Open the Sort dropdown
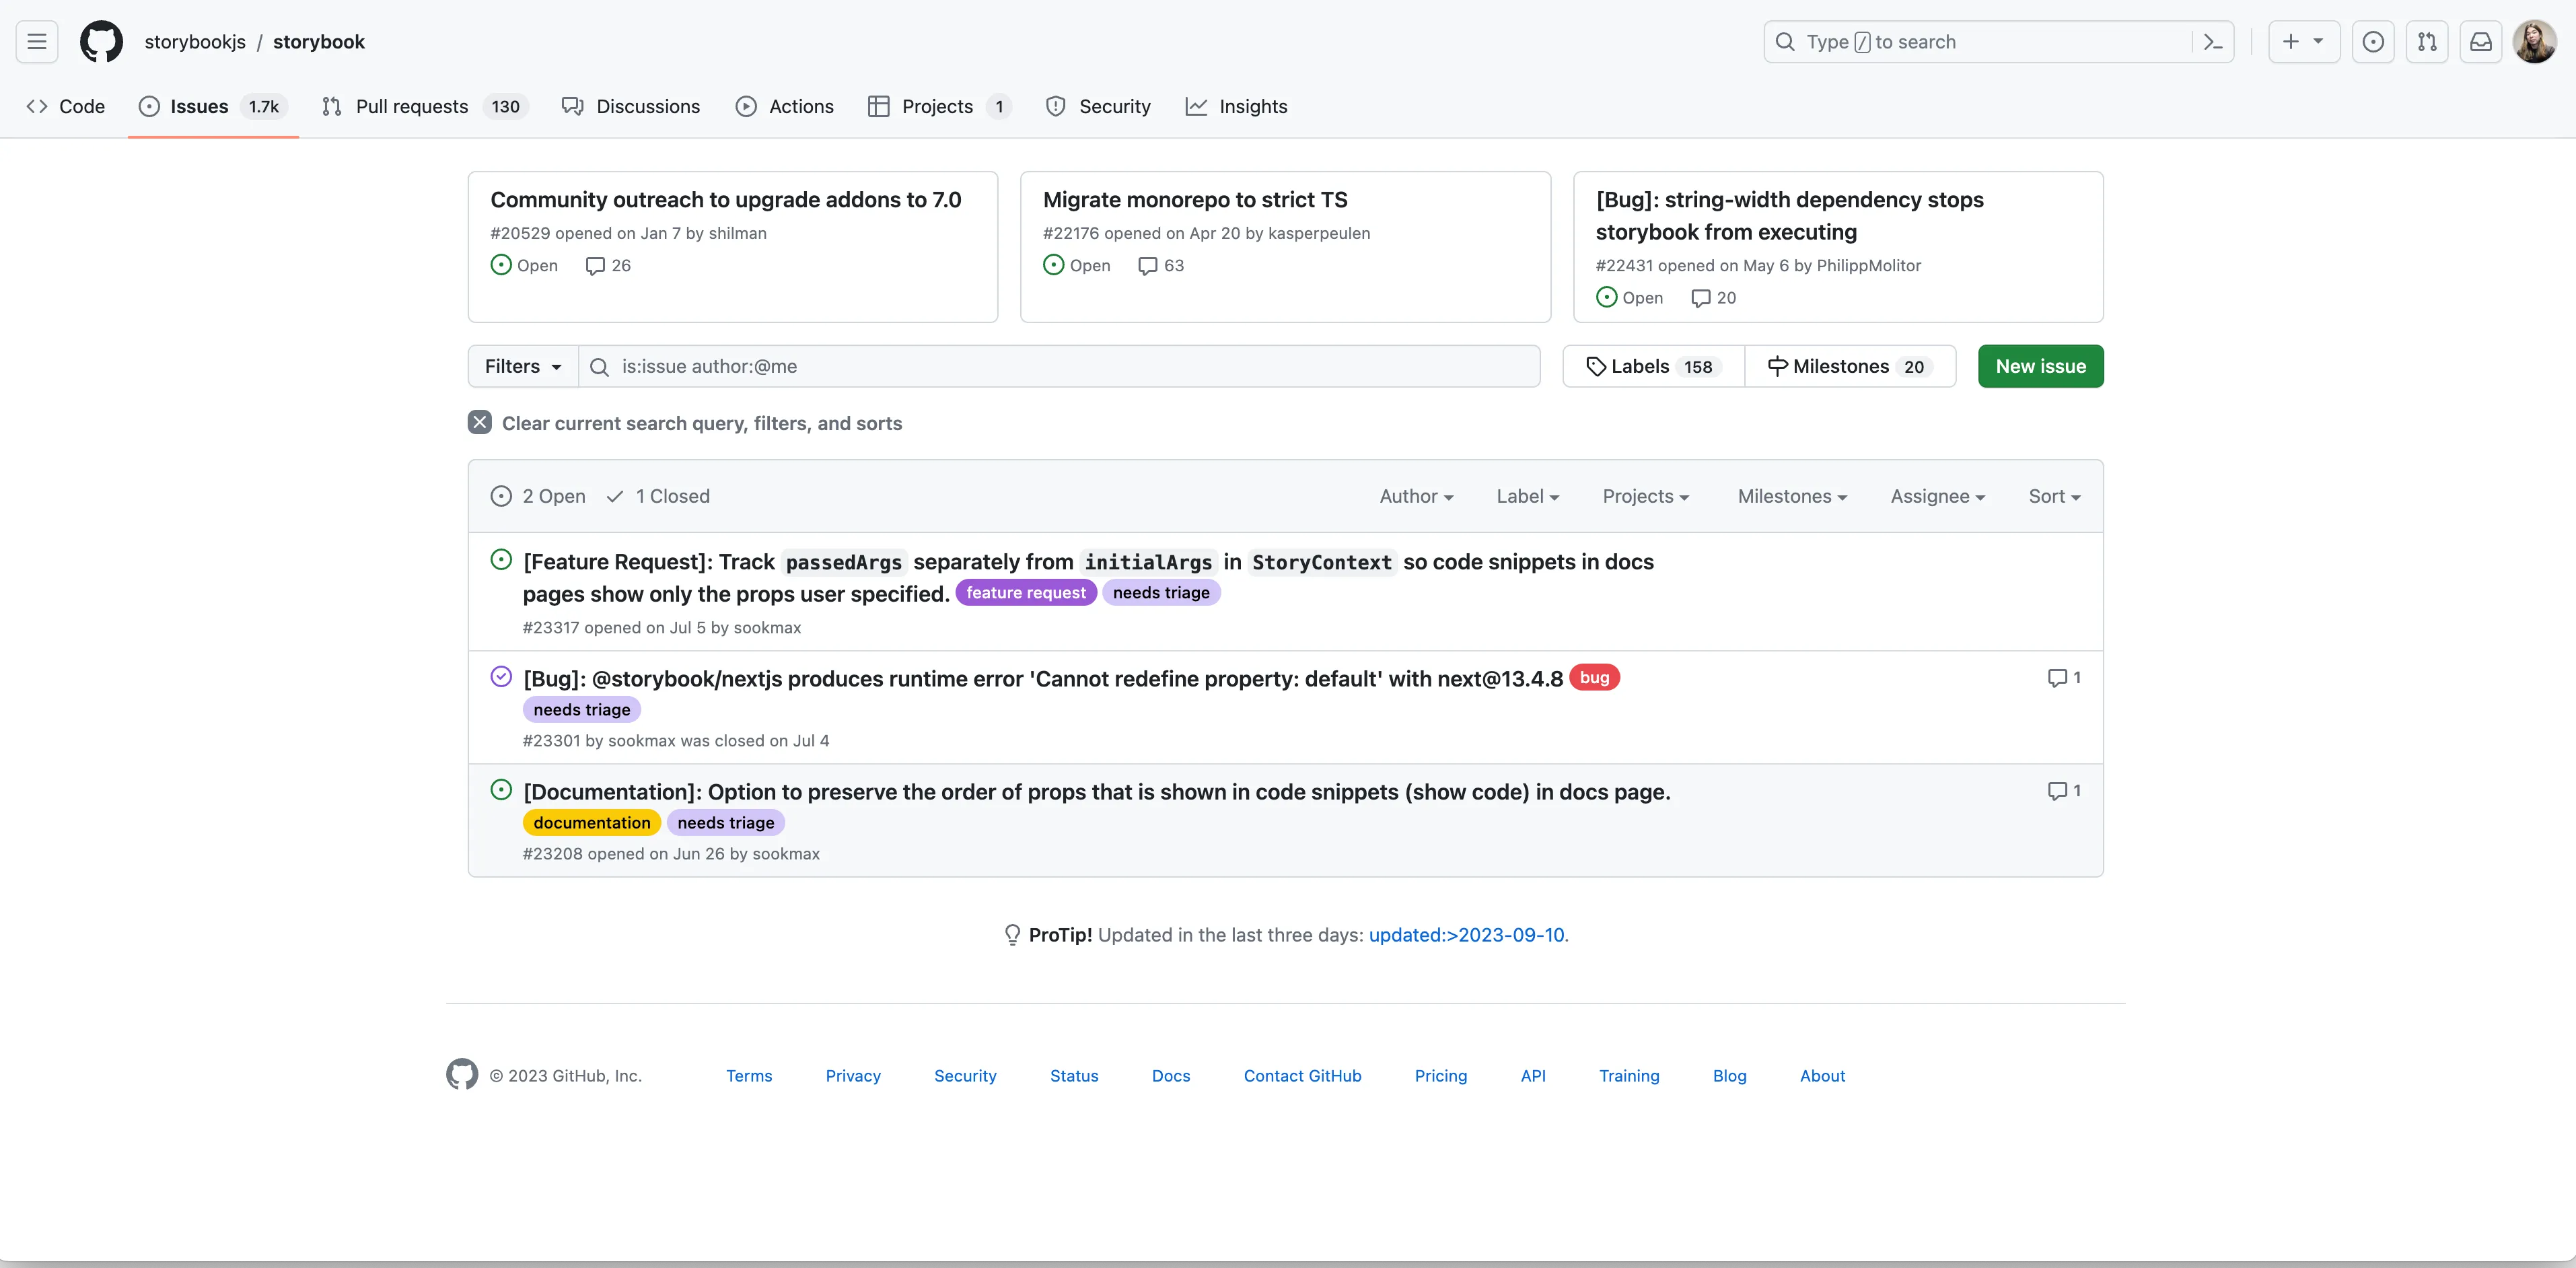This screenshot has height=1268, width=2576. pyautogui.click(x=2054, y=496)
